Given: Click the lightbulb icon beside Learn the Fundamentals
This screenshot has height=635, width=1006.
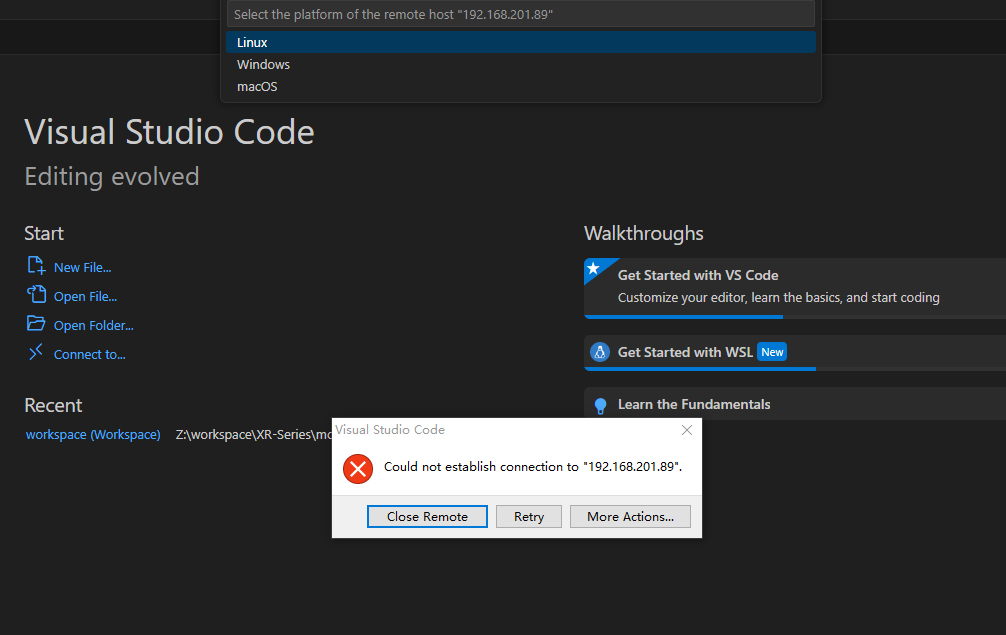Looking at the screenshot, I should click(601, 406).
